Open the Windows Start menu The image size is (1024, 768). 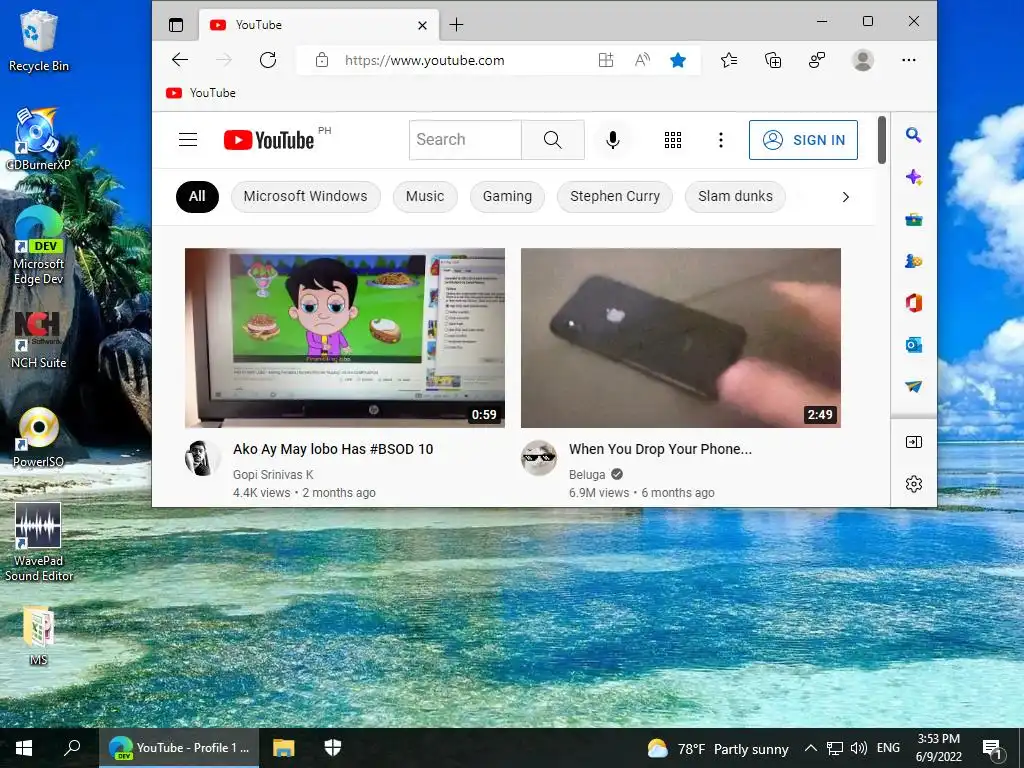[x=24, y=748]
